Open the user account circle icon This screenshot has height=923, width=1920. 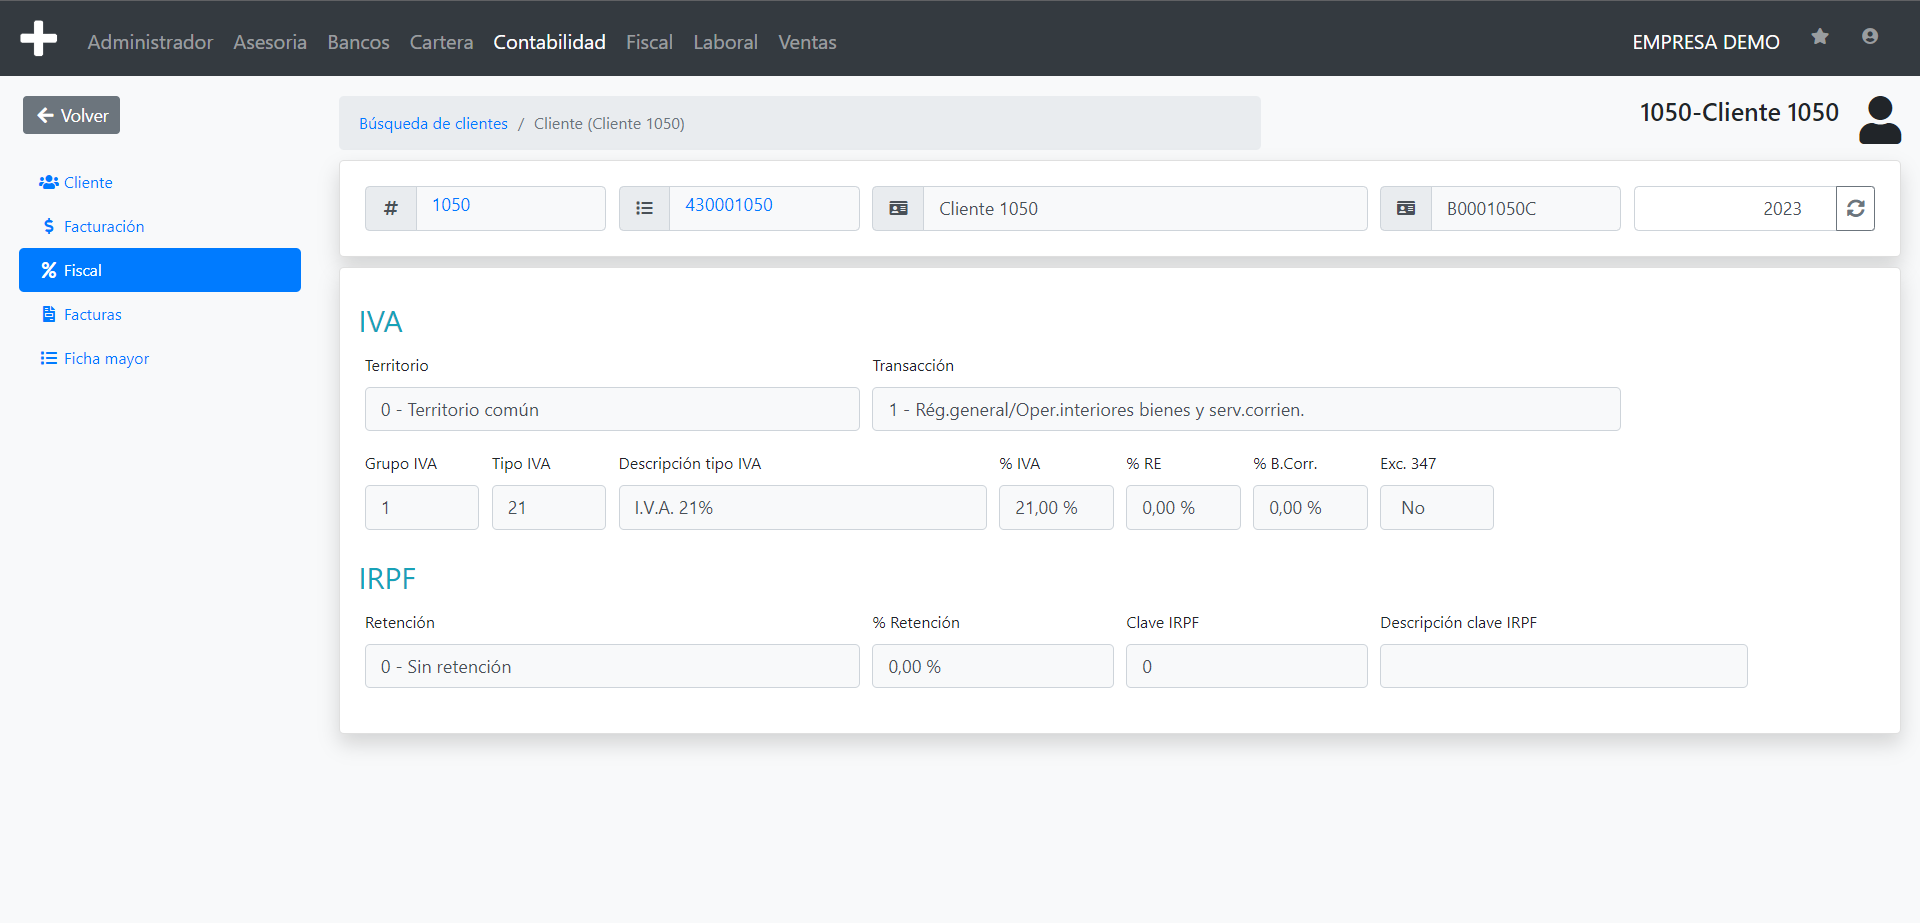(1870, 37)
